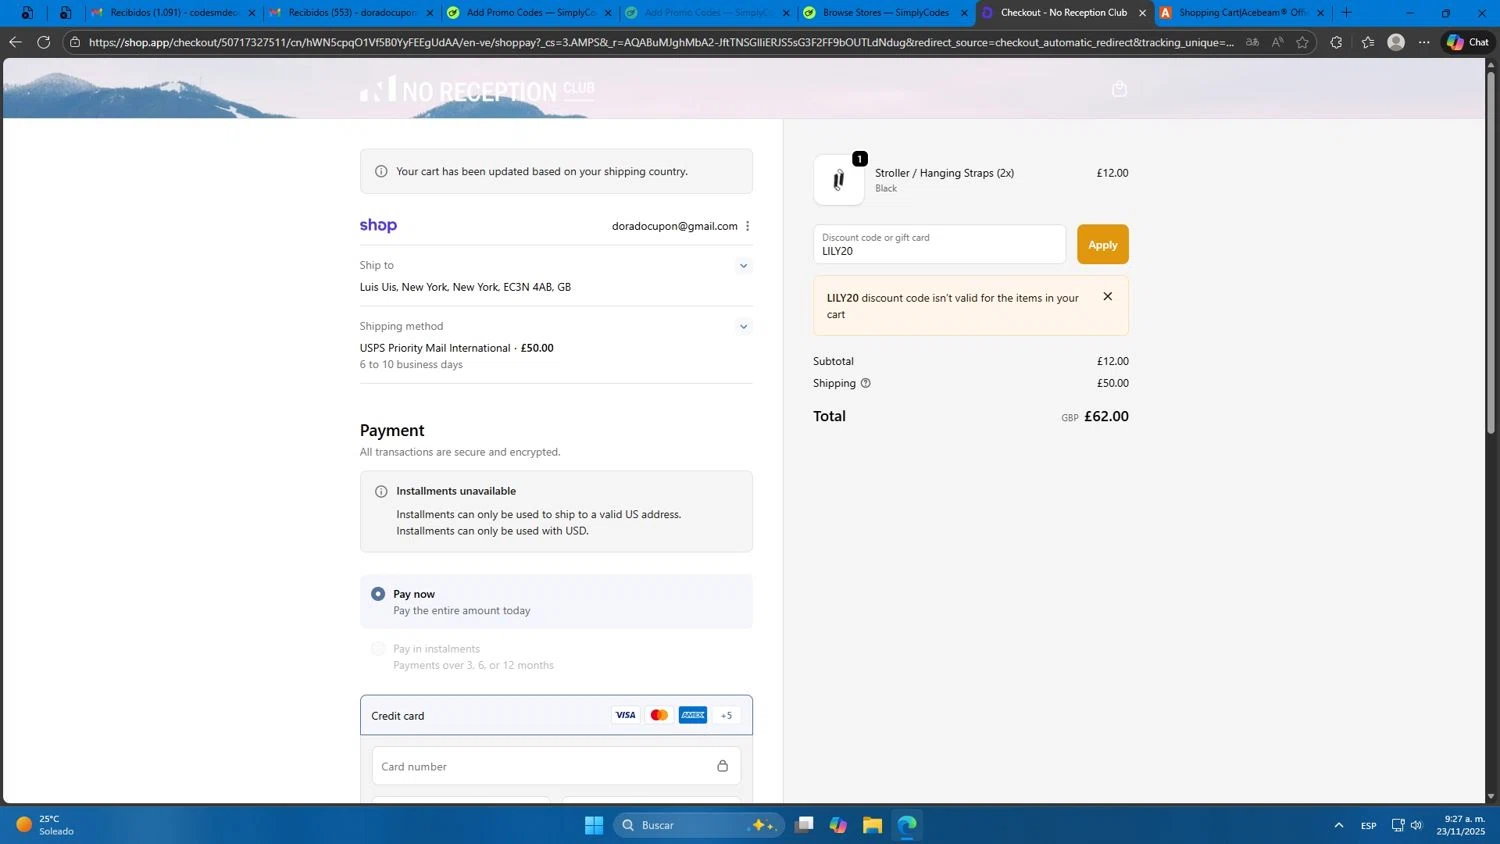Reload the checkout page
This screenshot has height=844, width=1500.
tap(43, 42)
